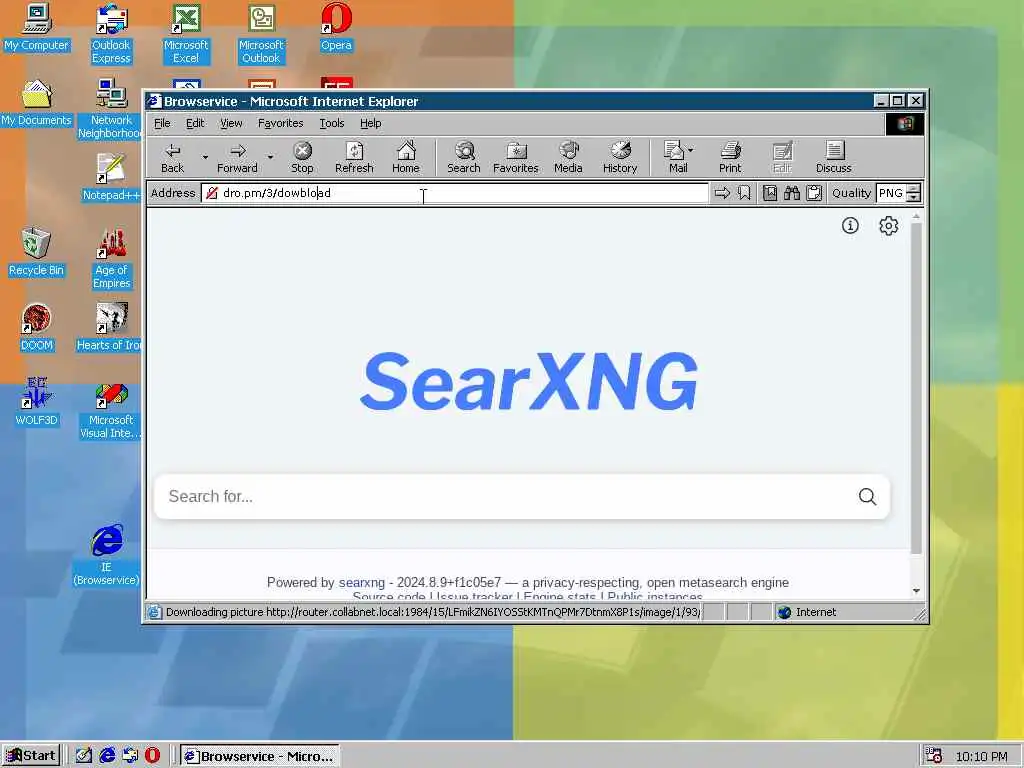Image resolution: width=1024 pixels, height=768 pixels.
Task: Decrease Quality with the down stepper
Action: (x=914, y=197)
